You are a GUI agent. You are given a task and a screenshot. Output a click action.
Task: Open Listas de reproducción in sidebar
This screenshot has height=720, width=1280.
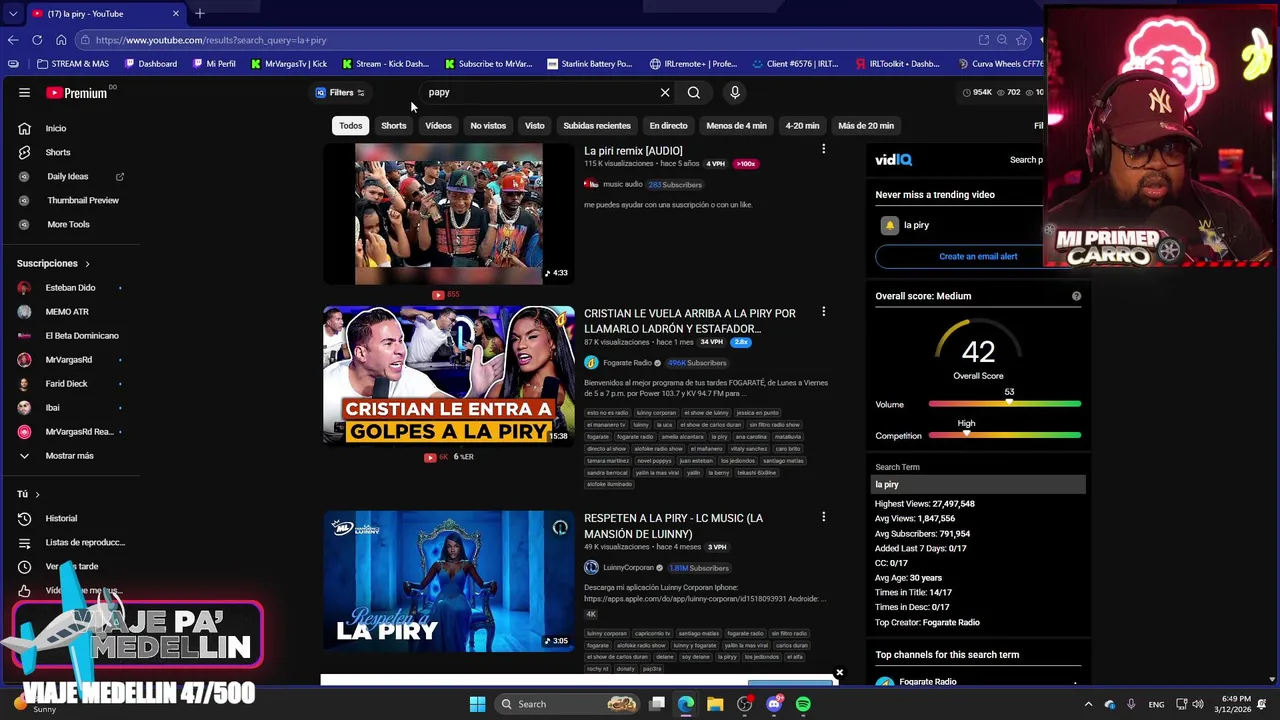(84, 542)
